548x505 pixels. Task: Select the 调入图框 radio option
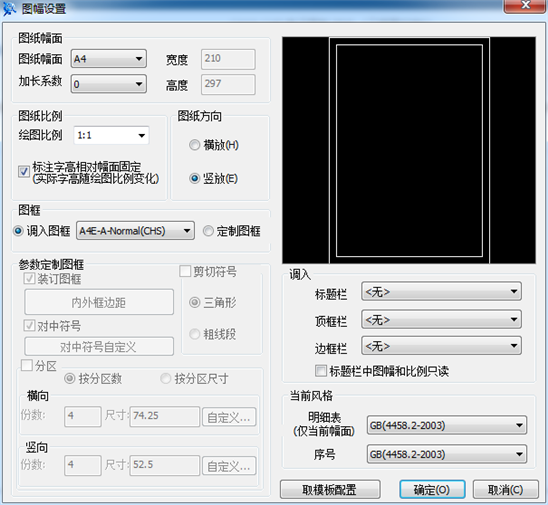tap(18, 231)
